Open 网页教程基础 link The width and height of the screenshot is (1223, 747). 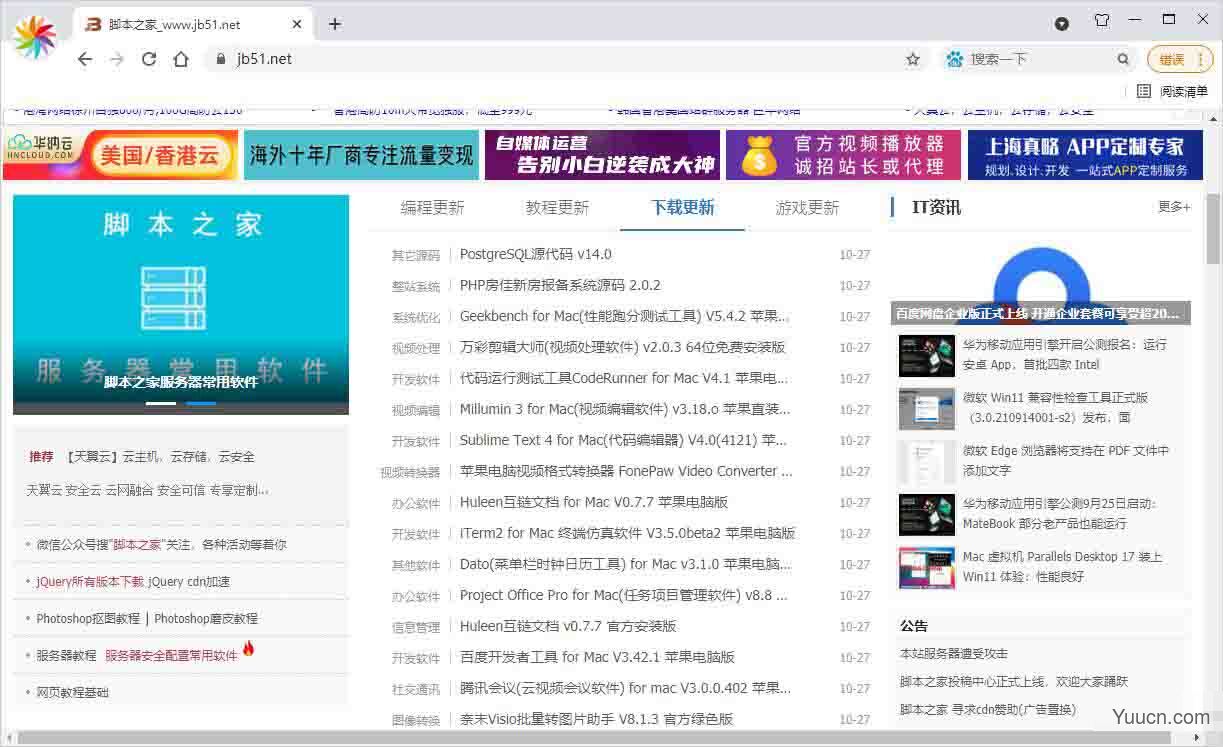point(72,692)
